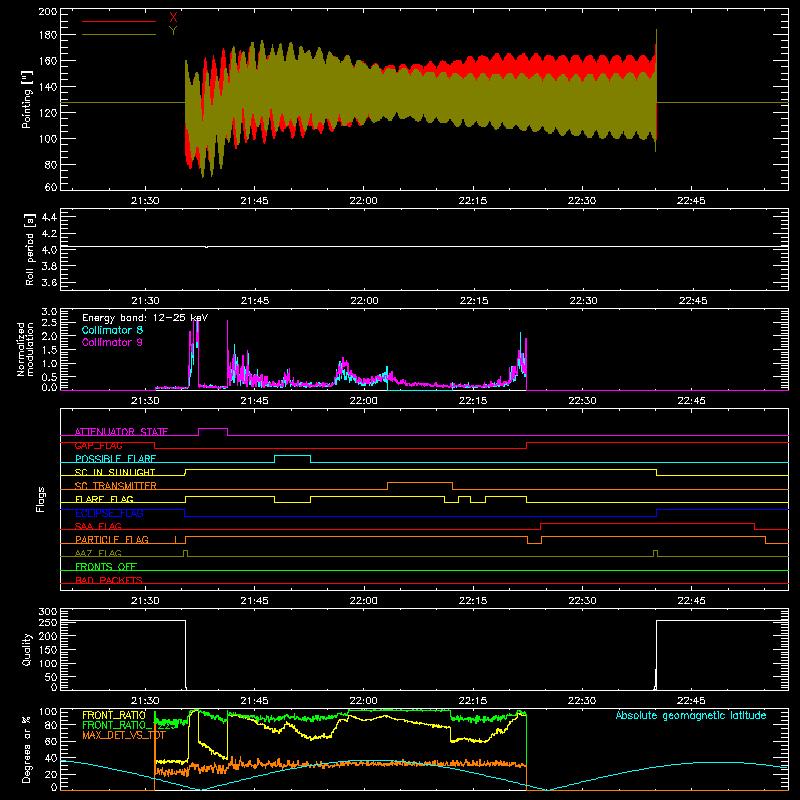Click the Roll period [s] axis title
Viewport: 800px width, 800px height.
(29, 249)
